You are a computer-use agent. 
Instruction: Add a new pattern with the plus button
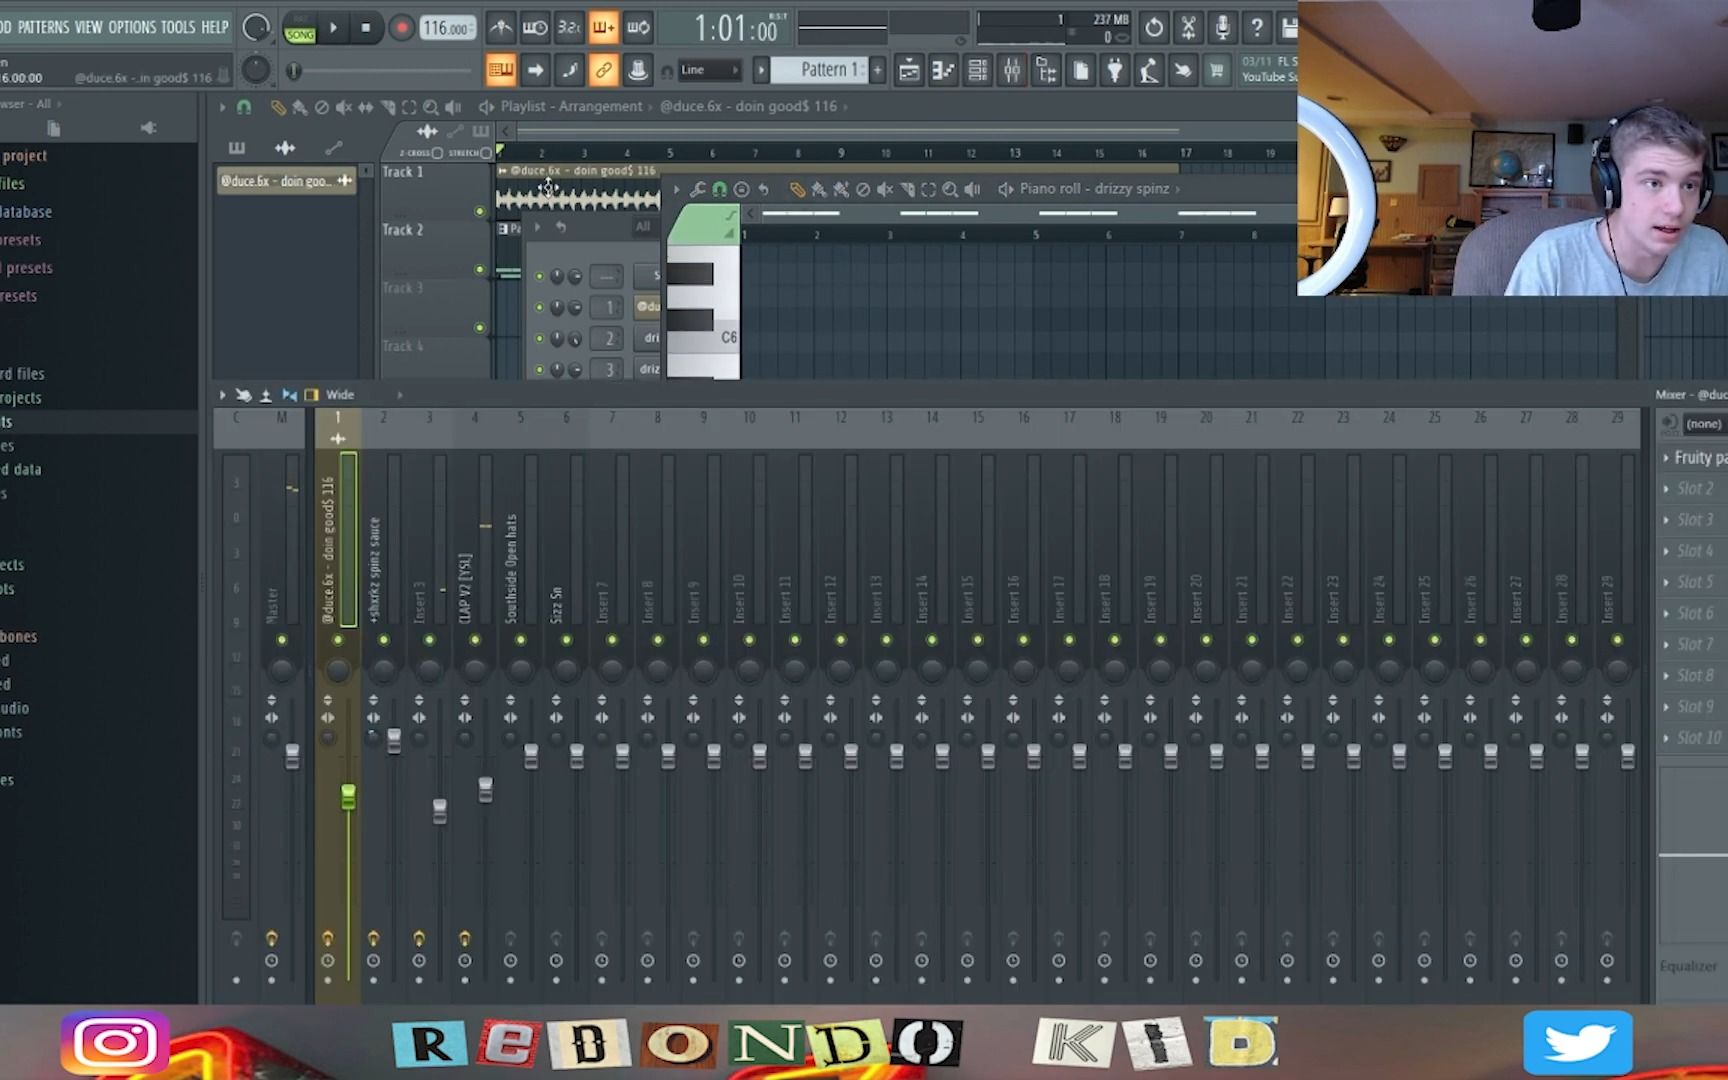(878, 70)
